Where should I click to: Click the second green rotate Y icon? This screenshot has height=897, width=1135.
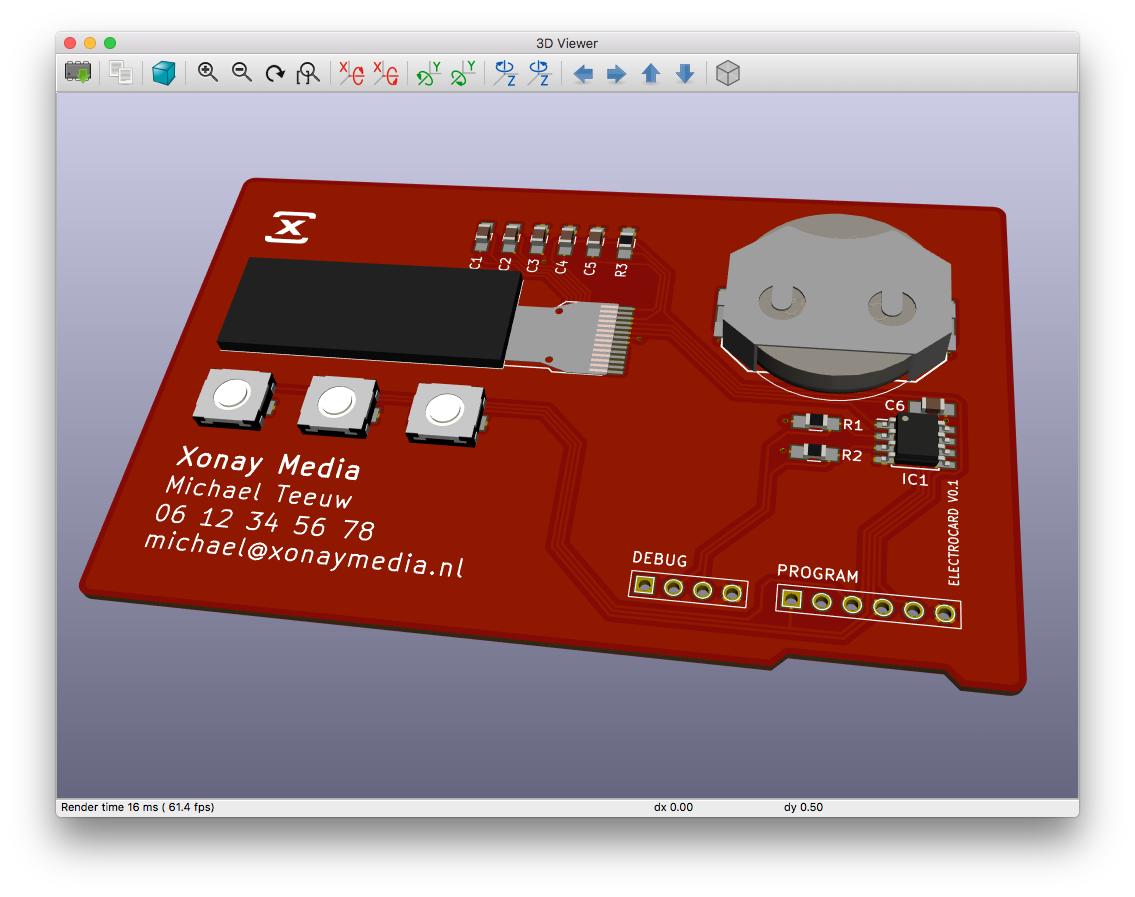tap(462, 73)
